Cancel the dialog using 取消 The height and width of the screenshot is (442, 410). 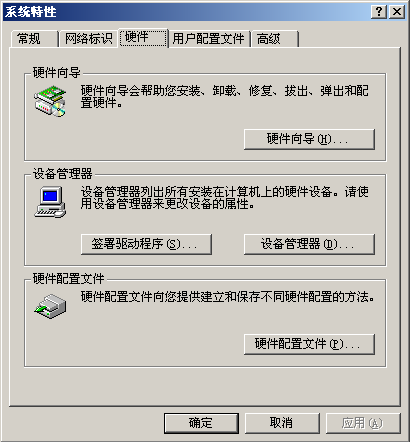(x=282, y=423)
